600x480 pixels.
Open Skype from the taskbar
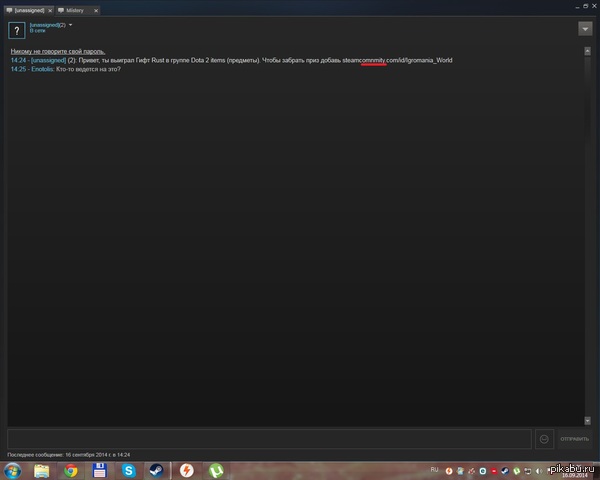(x=128, y=470)
